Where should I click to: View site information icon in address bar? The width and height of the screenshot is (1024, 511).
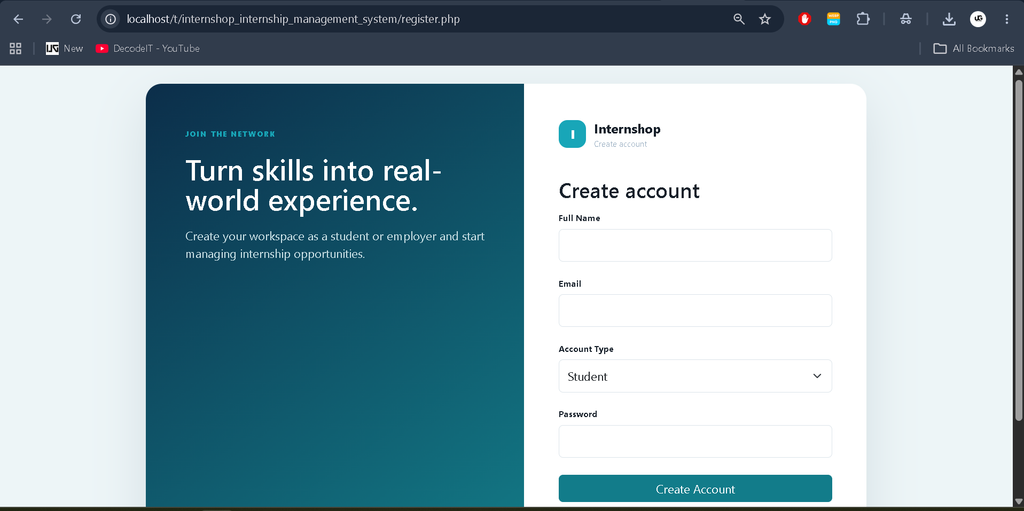110,19
